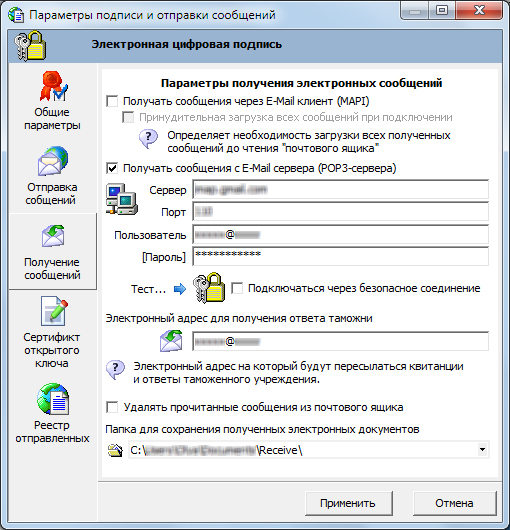This screenshot has width=510, height=530.
Task: Focus the Порт input field
Action: pos(340,212)
